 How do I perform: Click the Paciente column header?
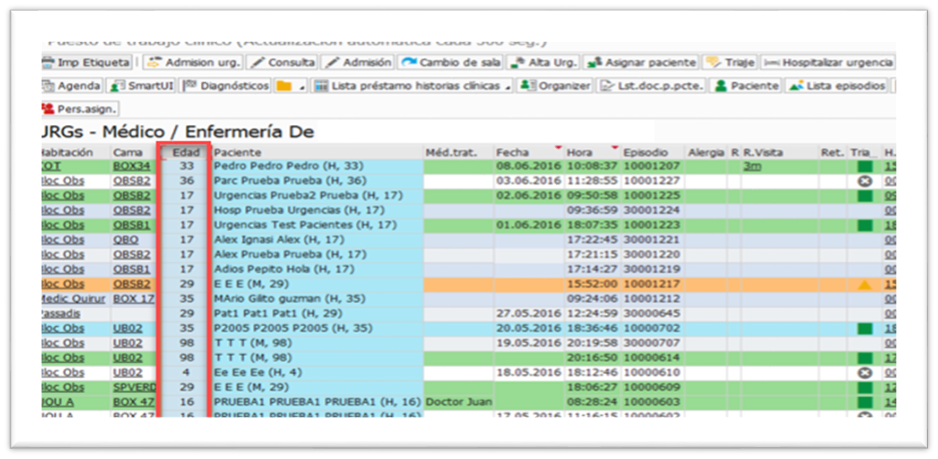tap(318, 153)
